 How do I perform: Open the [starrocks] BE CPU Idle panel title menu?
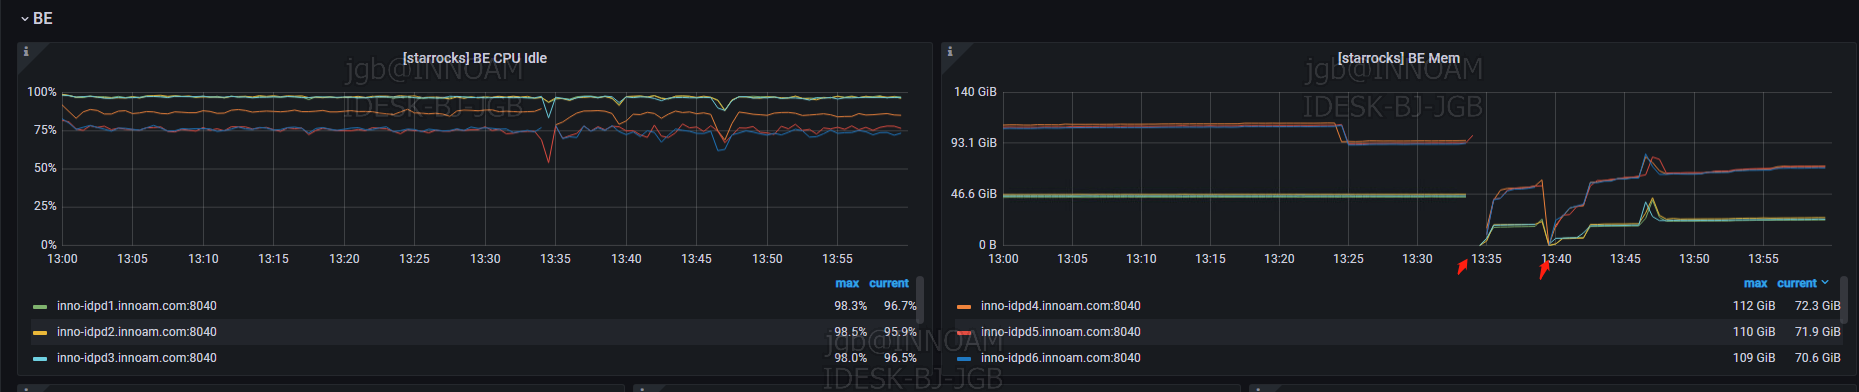tap(475, 58)
